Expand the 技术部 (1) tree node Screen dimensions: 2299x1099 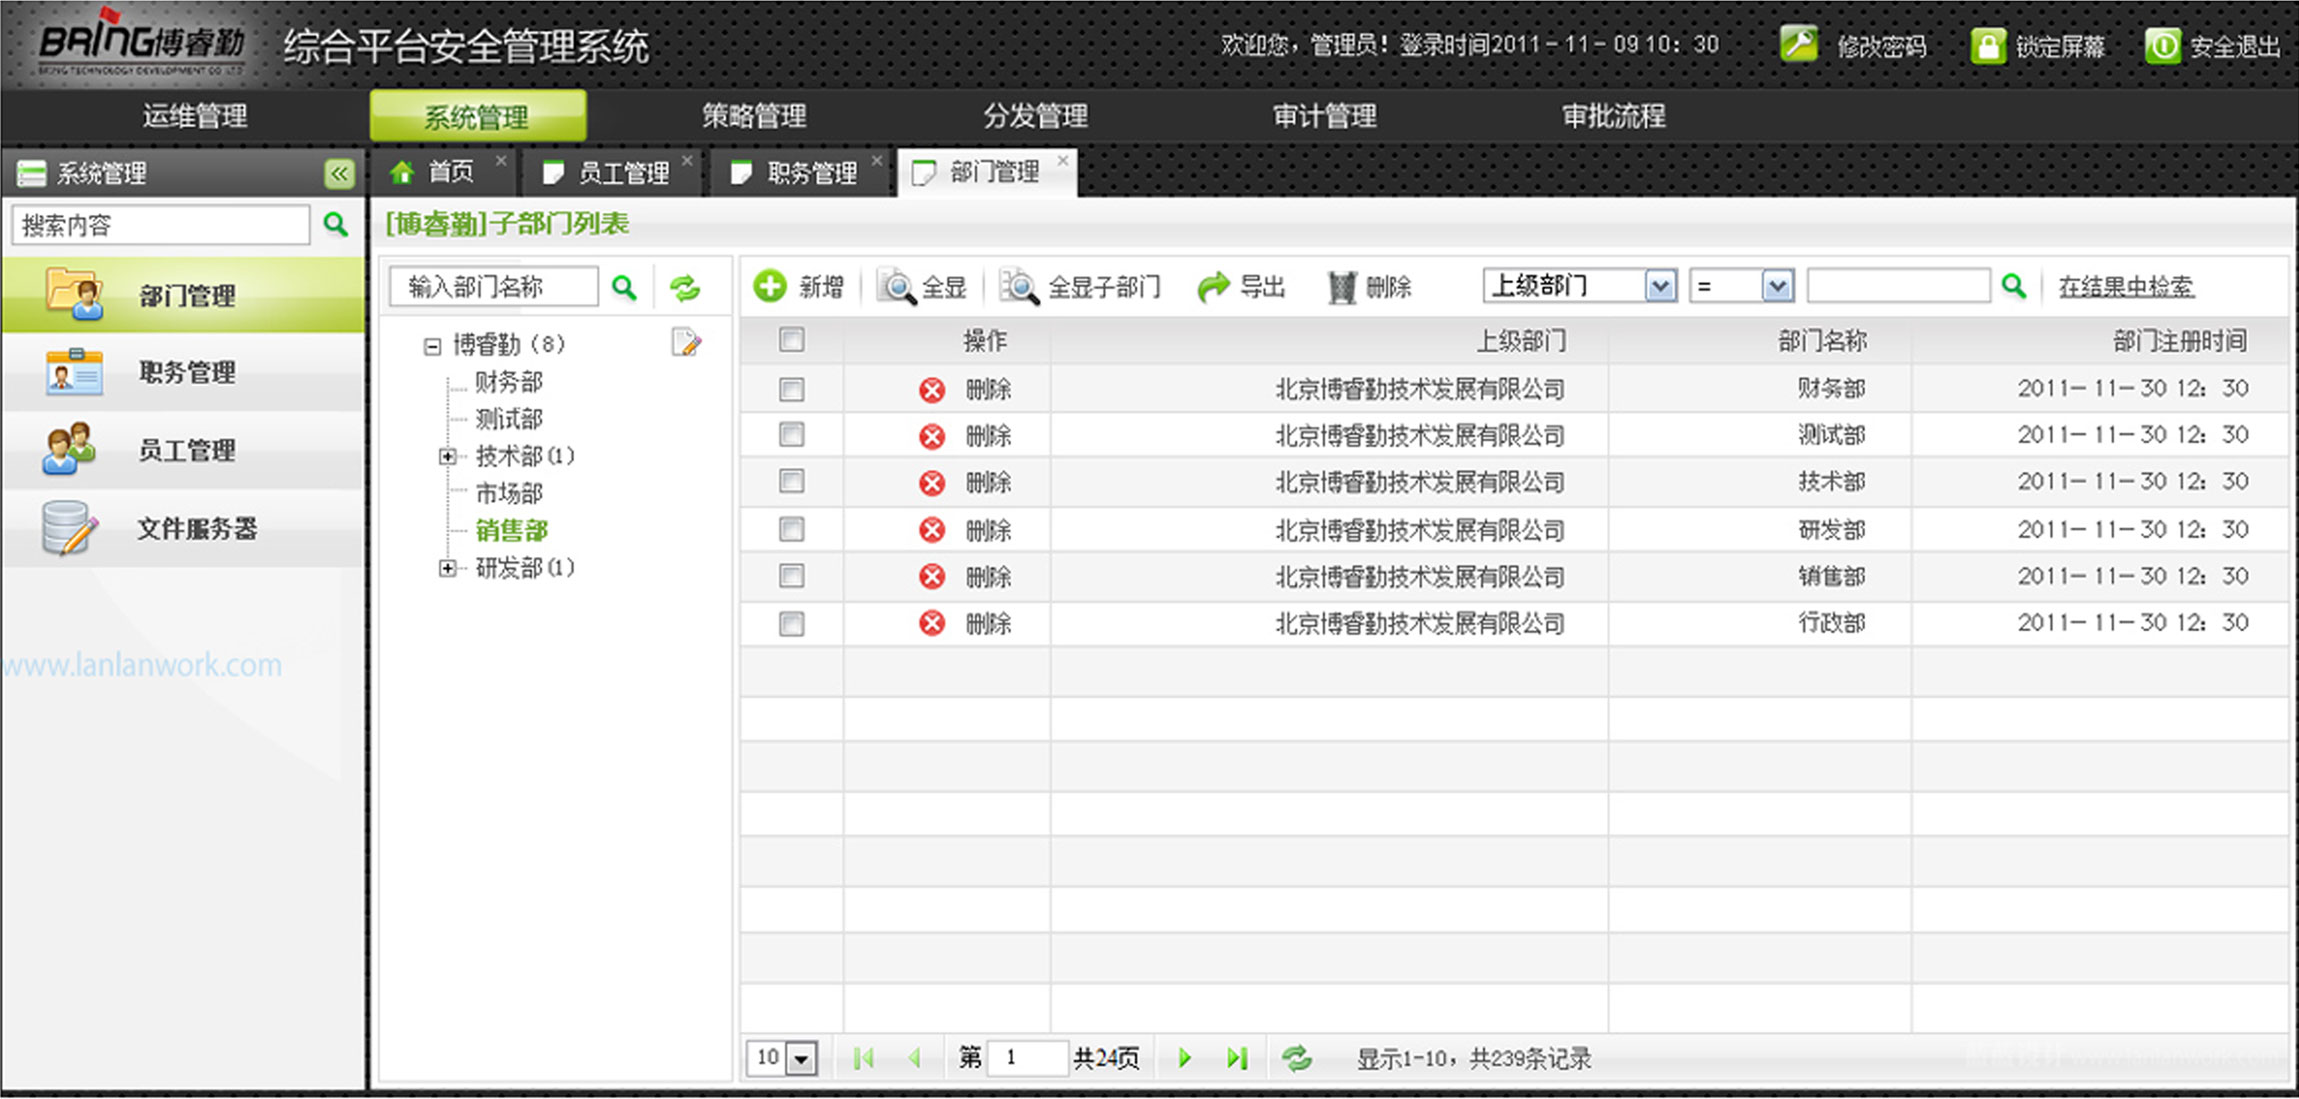447,456
